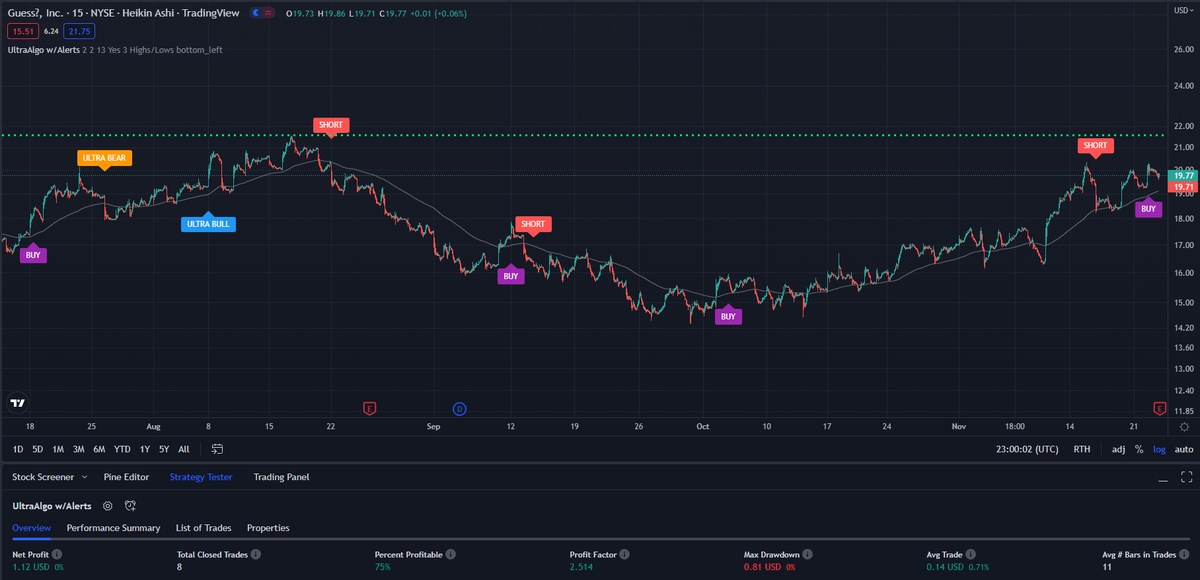
Task: Open the List of Trades tab
Action: (203, 527)
